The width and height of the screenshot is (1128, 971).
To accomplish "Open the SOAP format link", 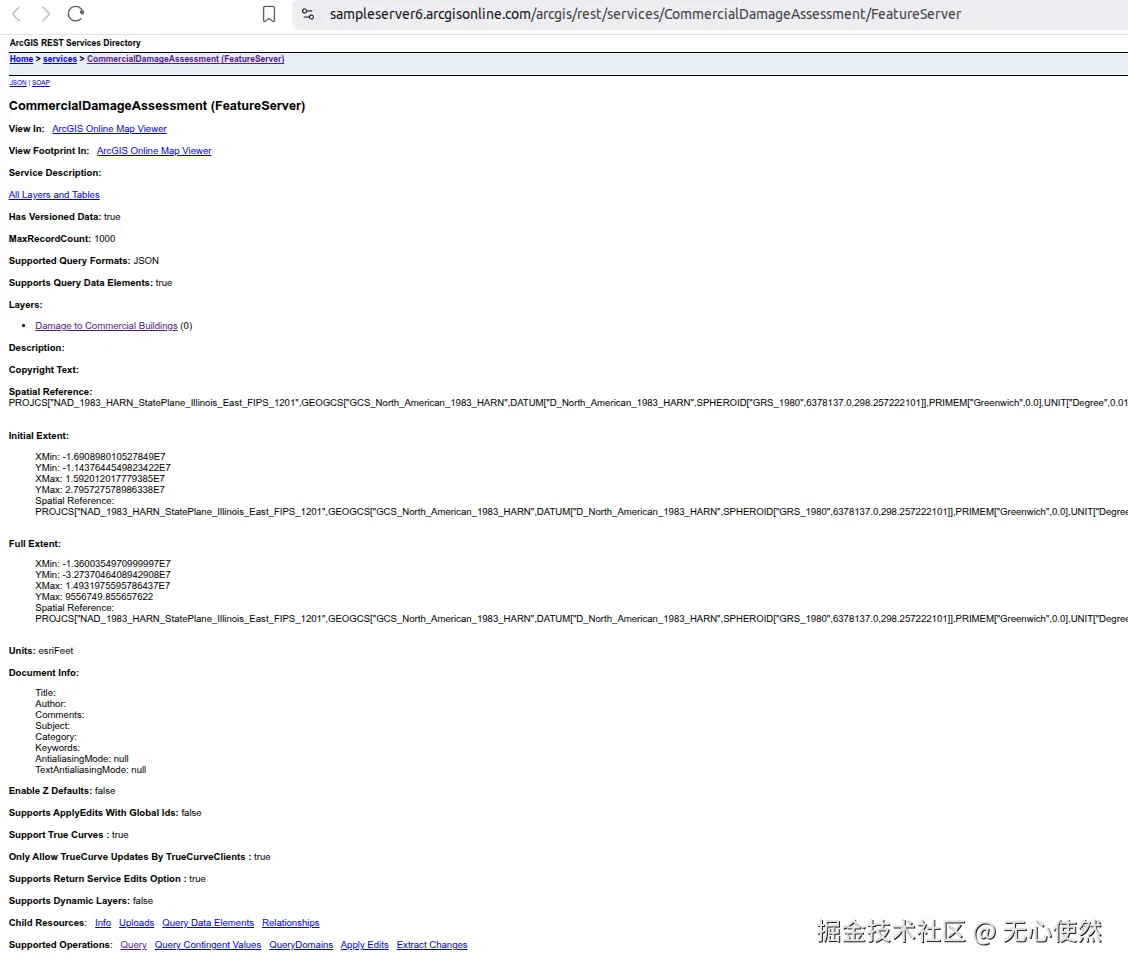I will (x=41, y=83).
